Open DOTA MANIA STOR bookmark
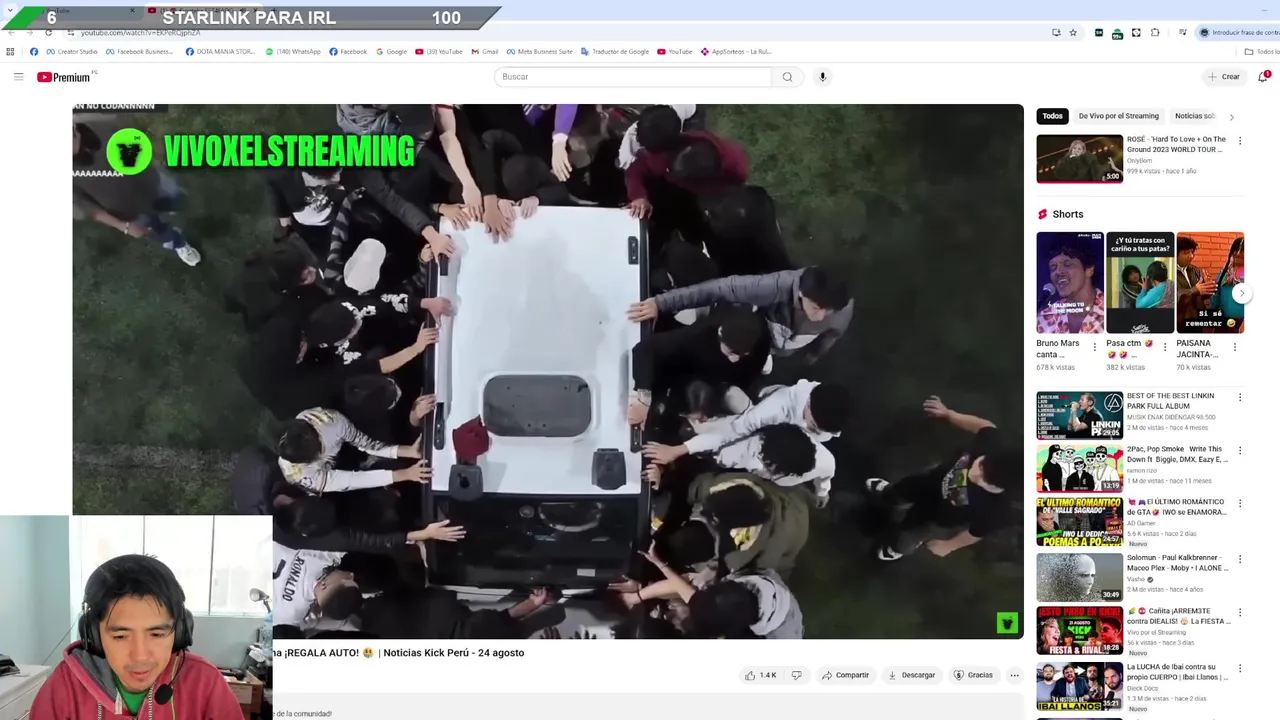Viewport: 1280px width, 720px height. (x=220, y=52)
